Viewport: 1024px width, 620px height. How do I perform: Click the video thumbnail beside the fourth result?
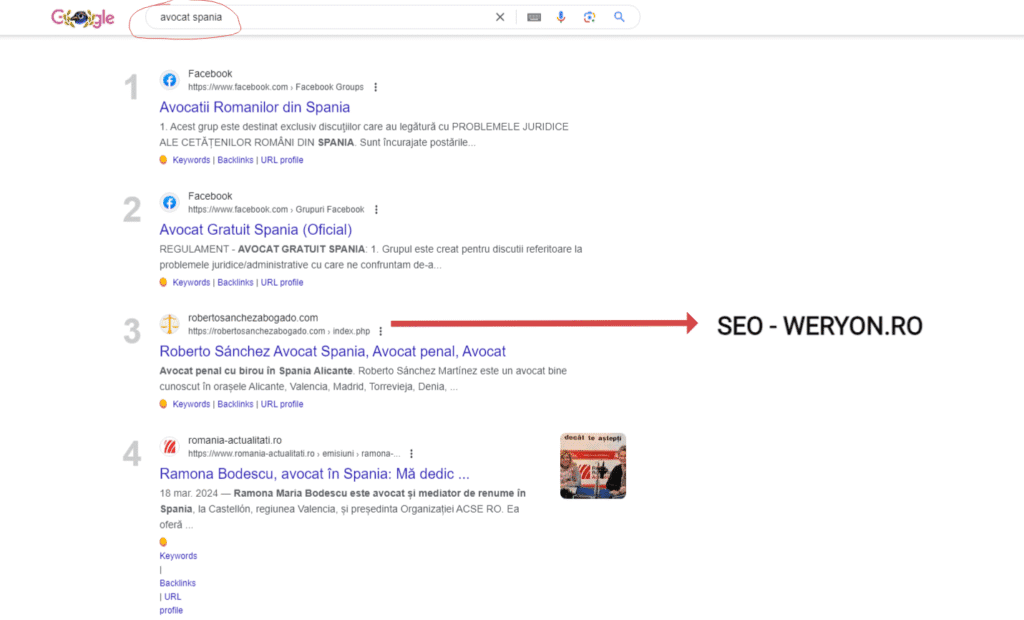(592, 465)
